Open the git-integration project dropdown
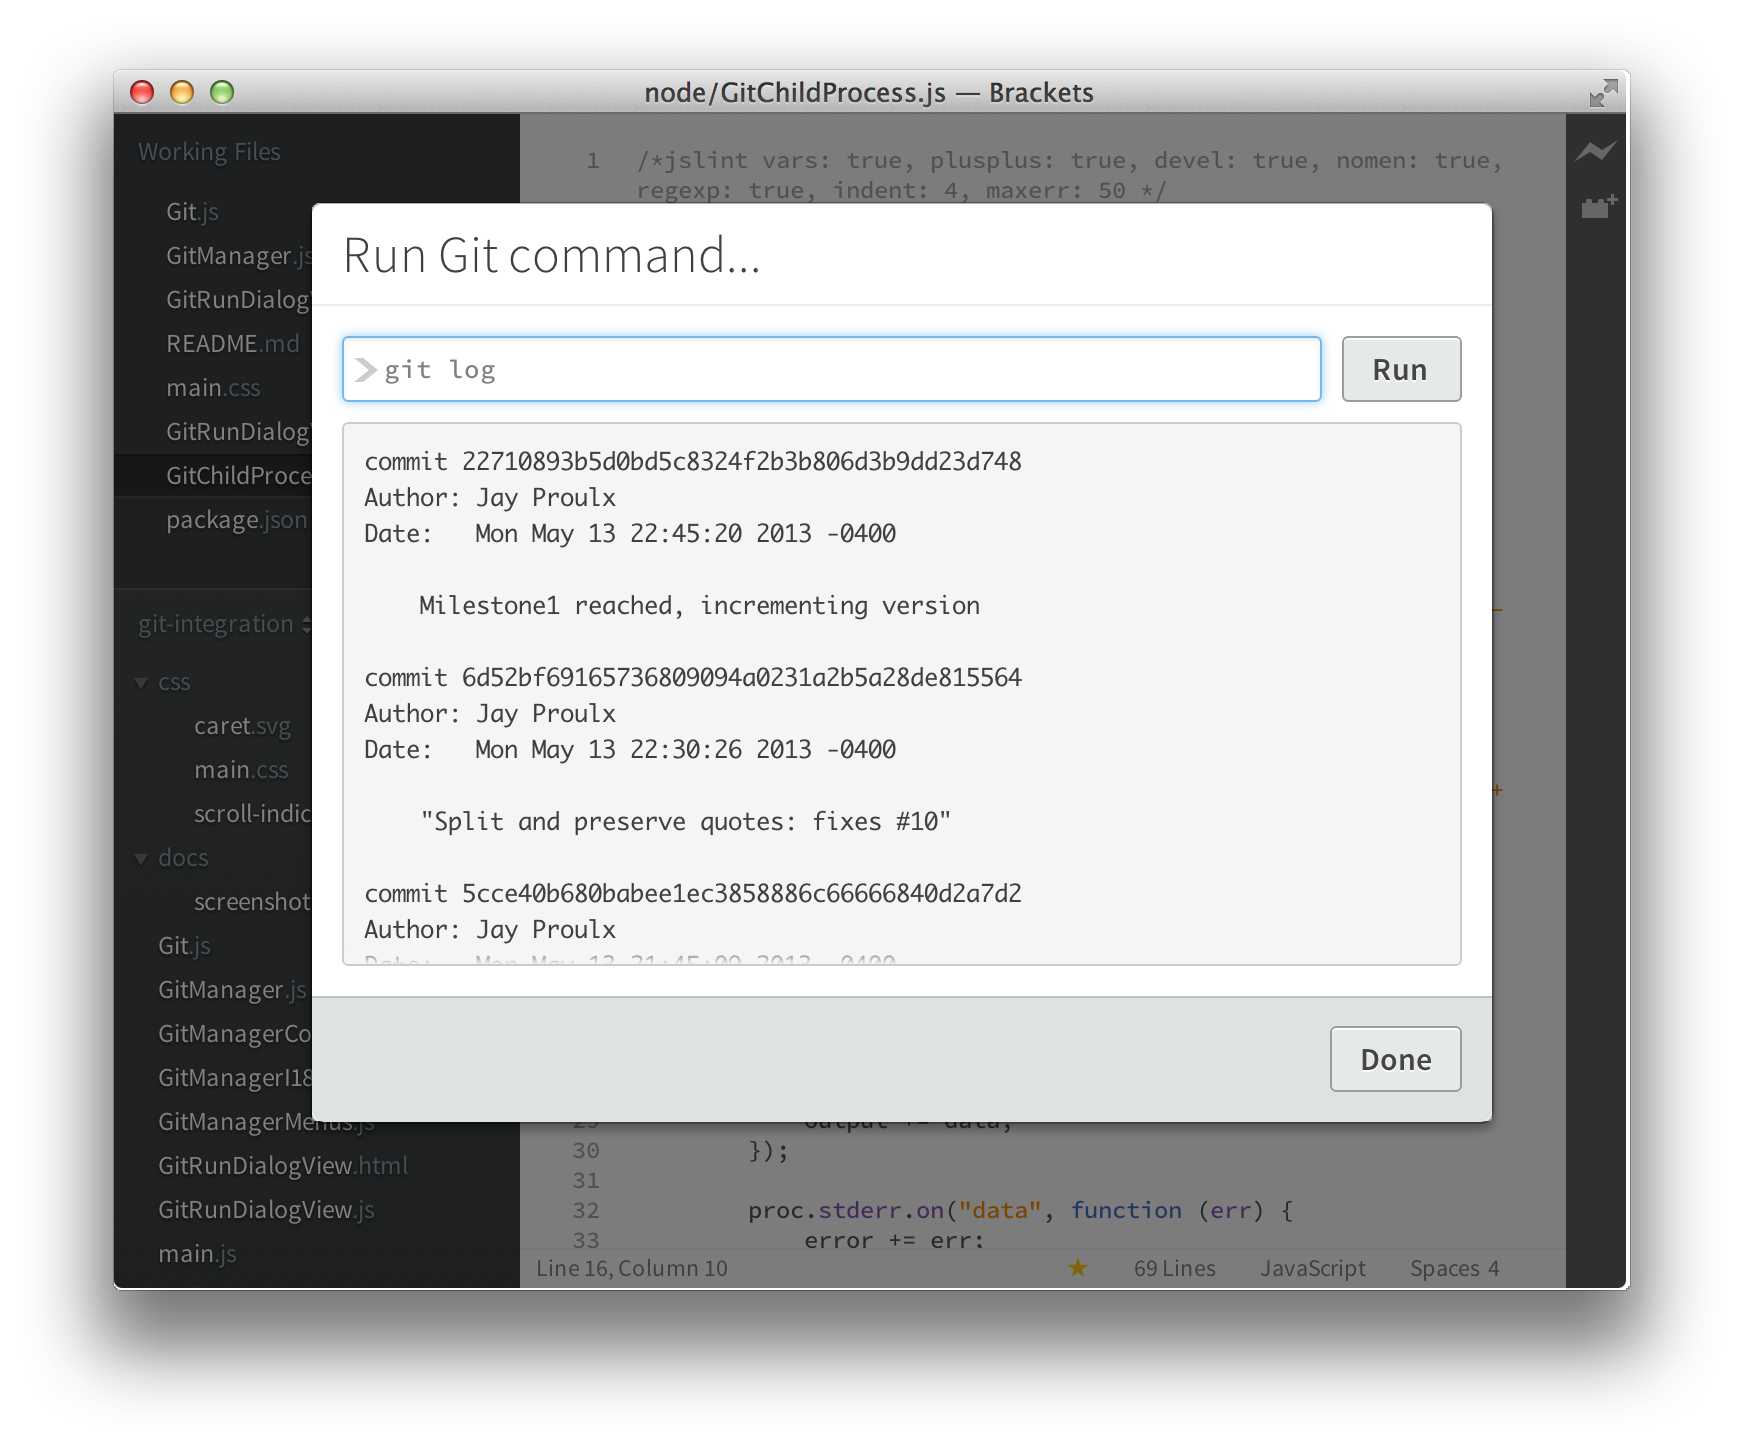Screen dimensions: 1740x1446 tap(224, 624)
